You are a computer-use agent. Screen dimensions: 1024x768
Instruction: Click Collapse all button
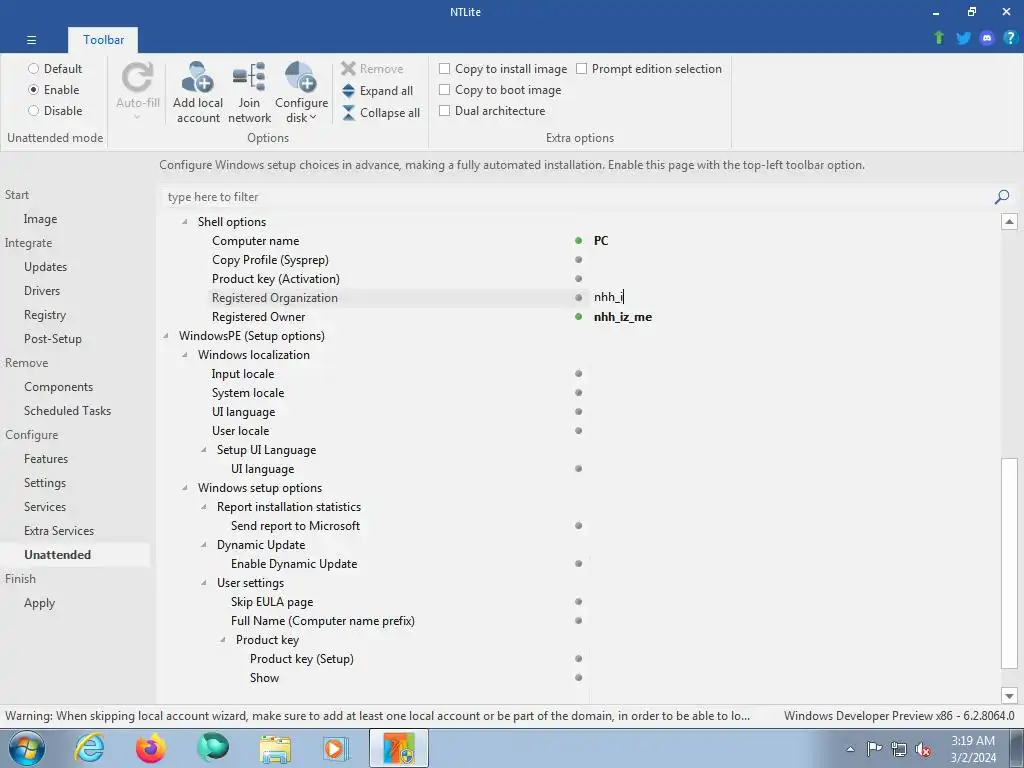click(381, 112)
